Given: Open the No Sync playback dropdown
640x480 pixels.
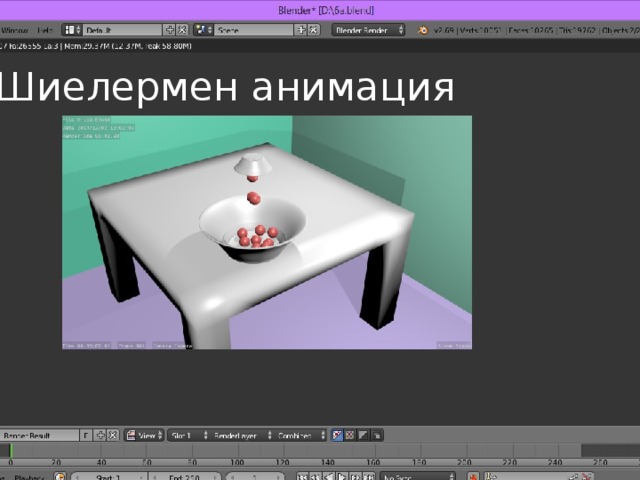Looking at the screenshot, I should [x=417, y=477].
